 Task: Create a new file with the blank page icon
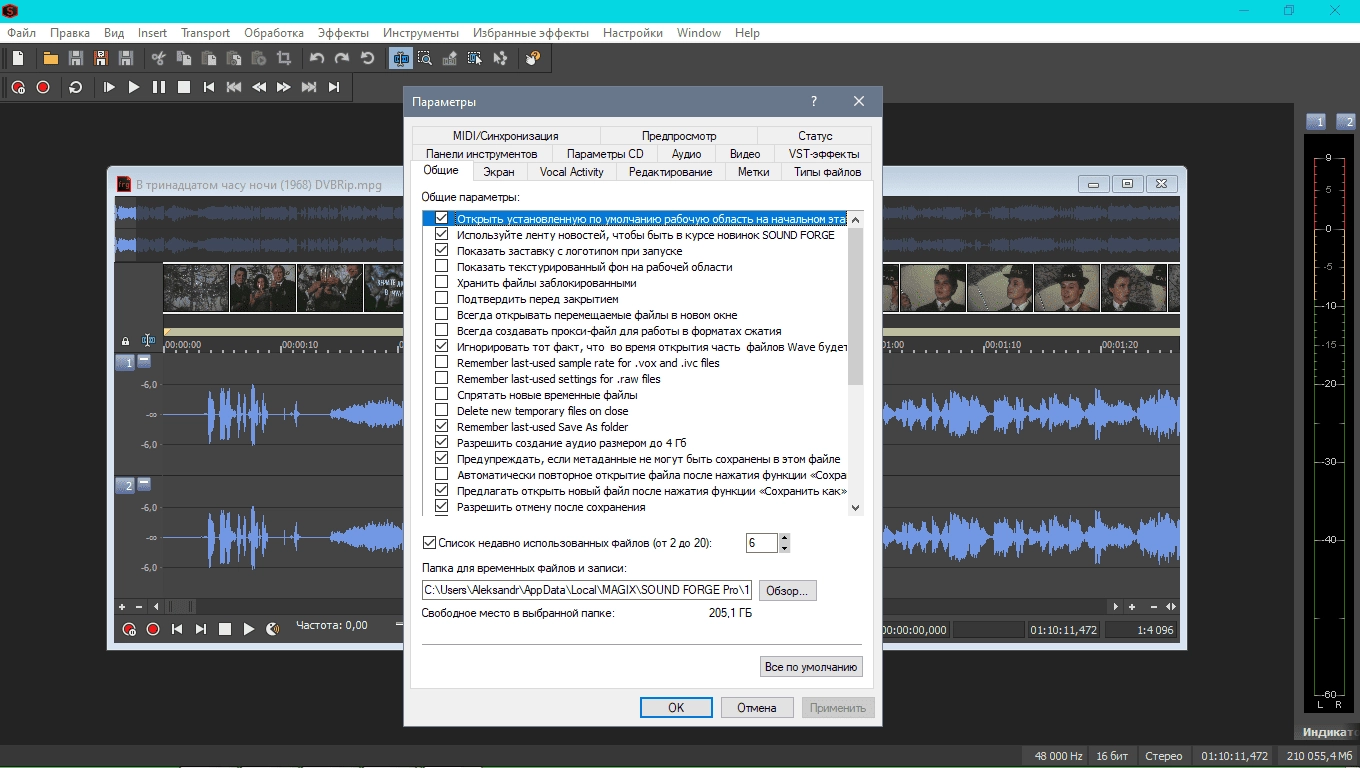18,58
